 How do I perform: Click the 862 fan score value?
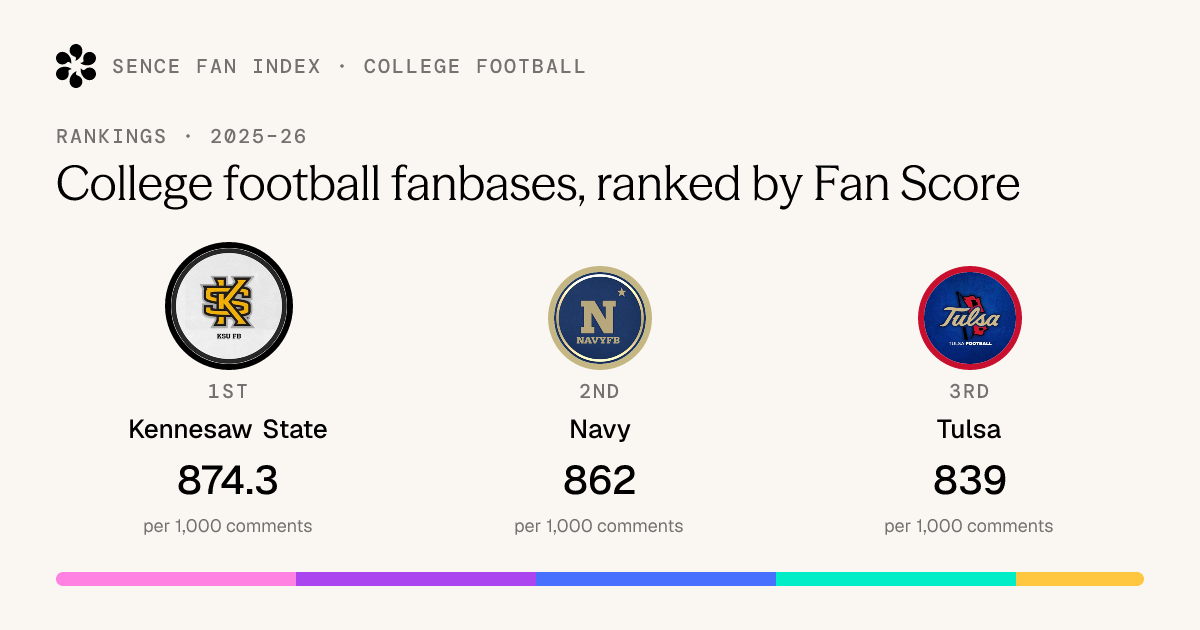600,481
